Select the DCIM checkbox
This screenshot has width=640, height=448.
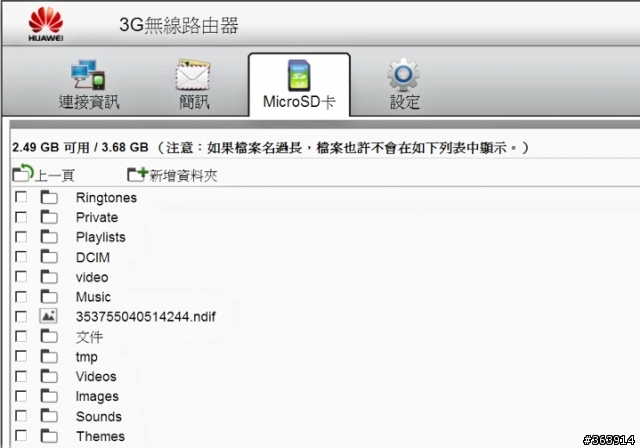(x=21, y=257)
